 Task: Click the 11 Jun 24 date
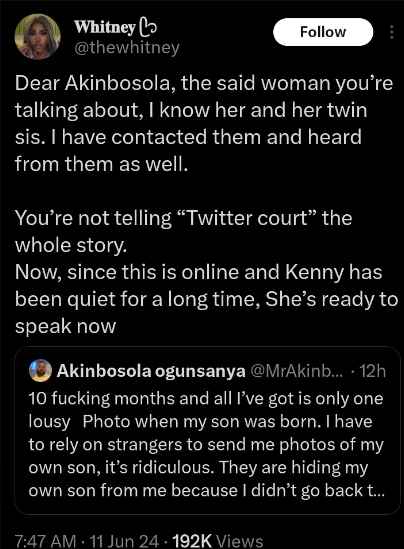tap(124, 541)
